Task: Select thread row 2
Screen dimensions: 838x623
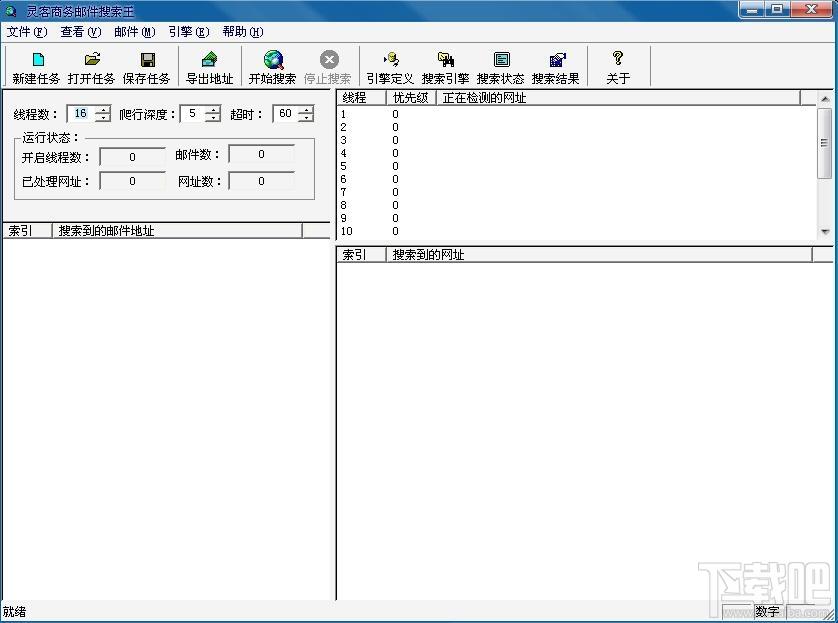Action: pyautogui.click(x=577, y=127)
